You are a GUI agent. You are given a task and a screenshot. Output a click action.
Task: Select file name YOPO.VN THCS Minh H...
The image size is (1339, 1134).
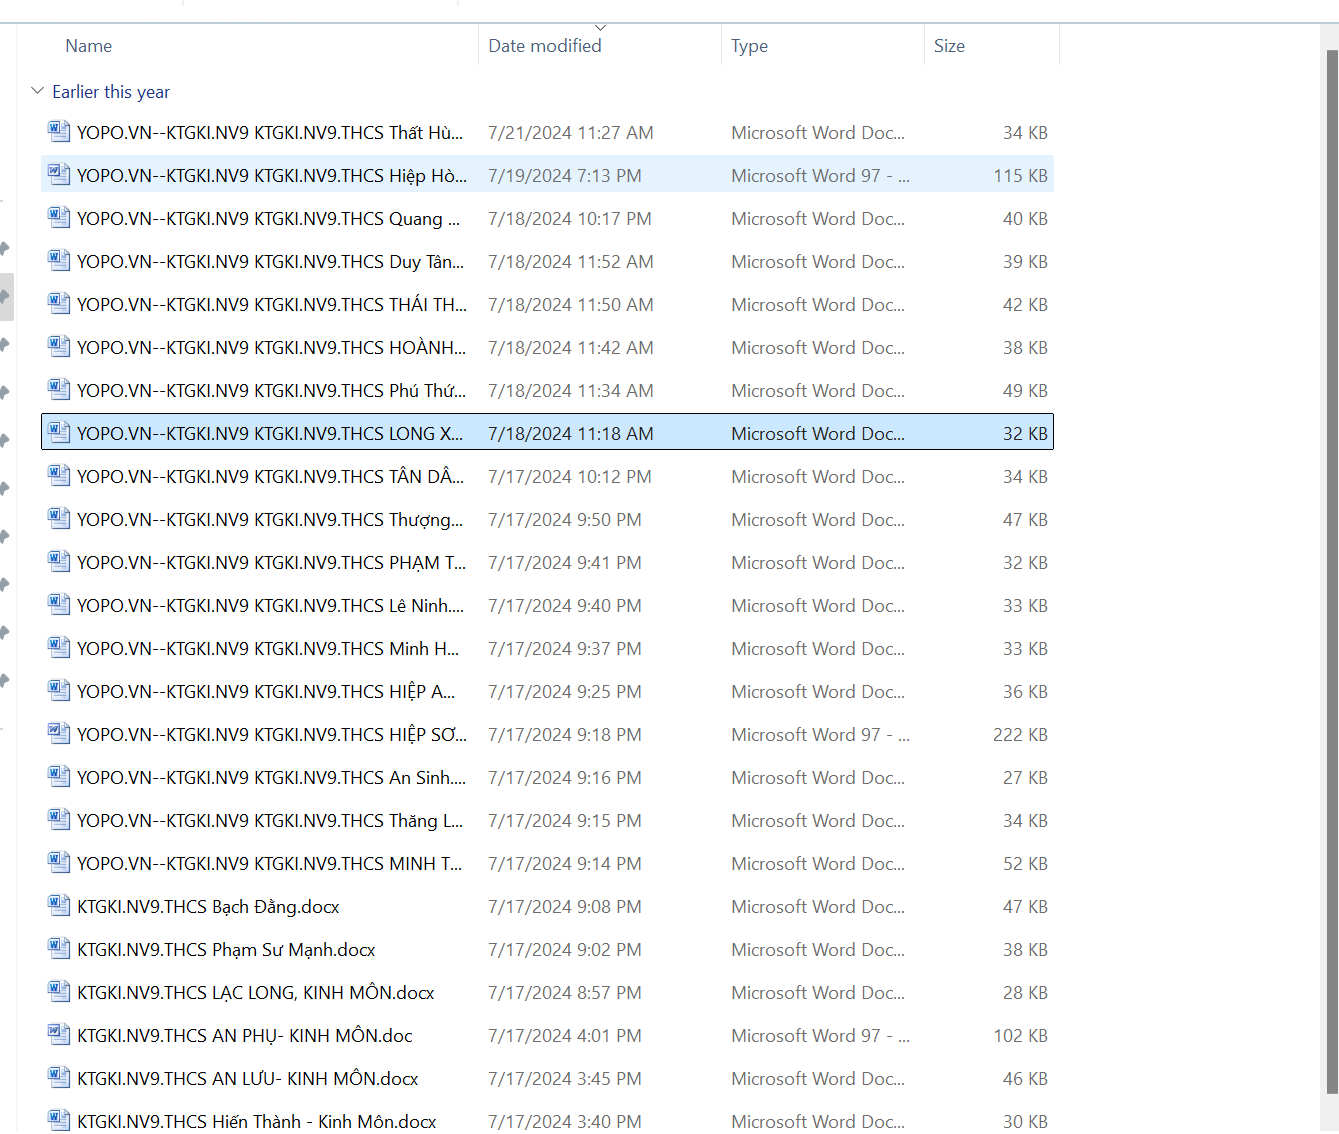click(268, 649)
